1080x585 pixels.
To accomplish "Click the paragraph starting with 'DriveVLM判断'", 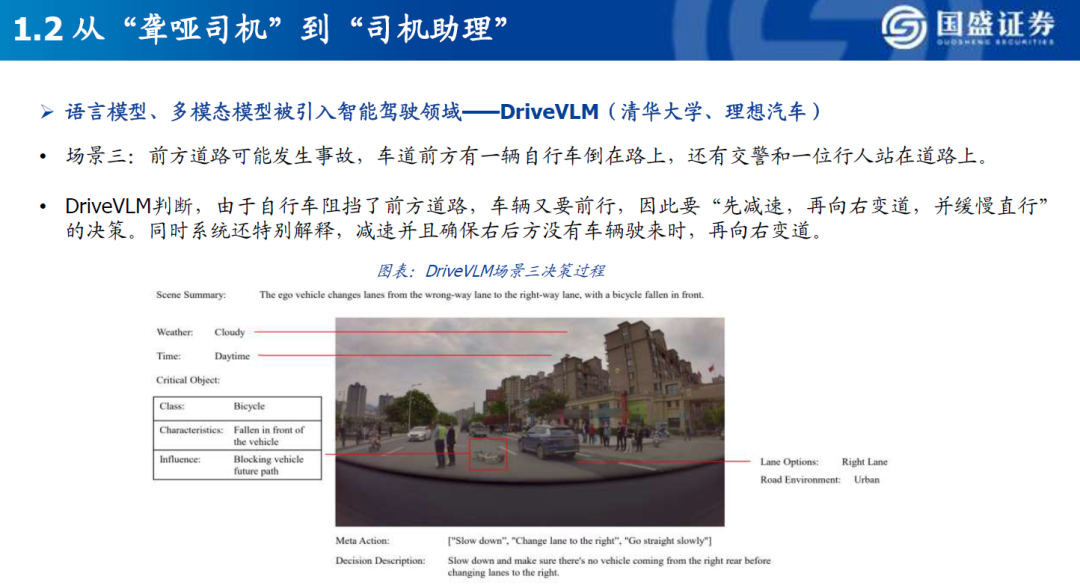I will tap(557, 218).
